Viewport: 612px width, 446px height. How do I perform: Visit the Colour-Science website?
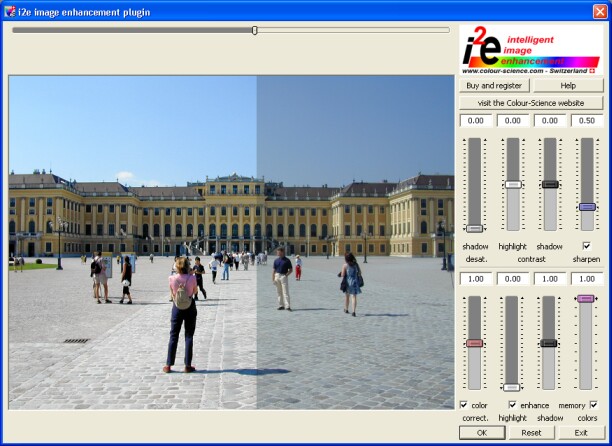pos(531,103)
